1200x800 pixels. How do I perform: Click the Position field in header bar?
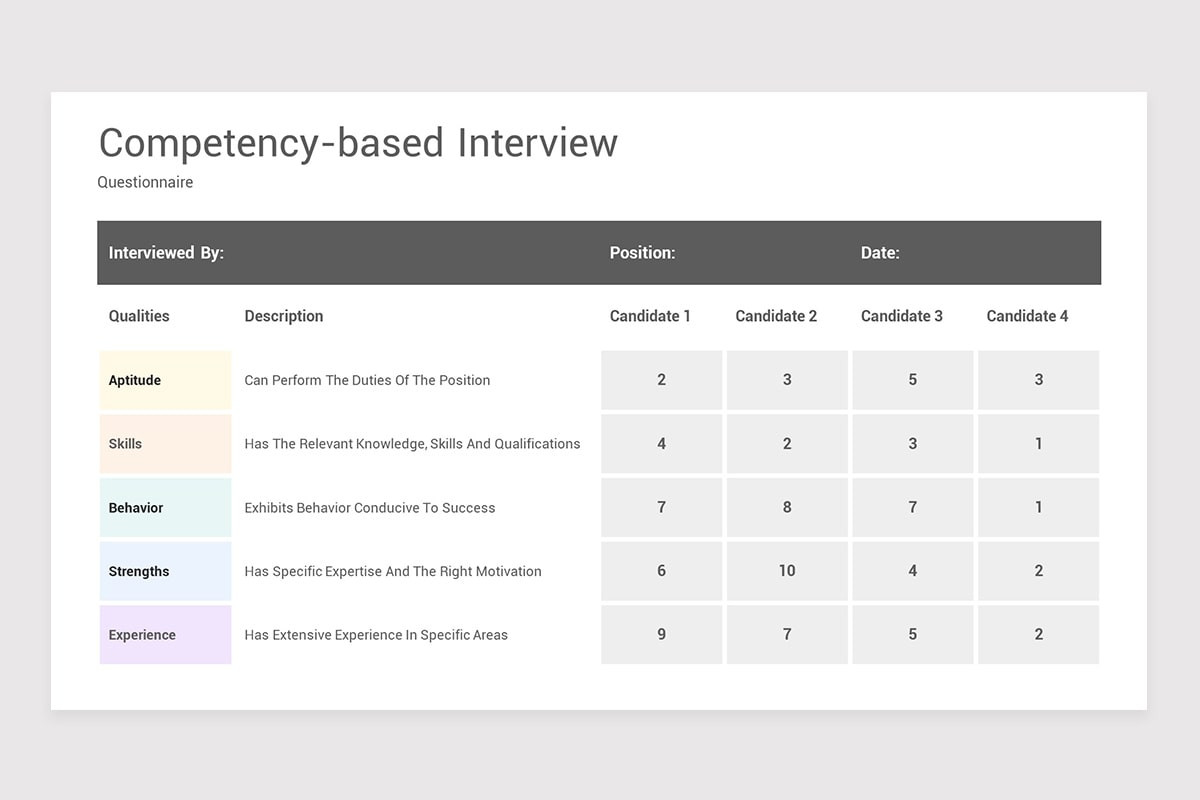(x=643, y=253)
